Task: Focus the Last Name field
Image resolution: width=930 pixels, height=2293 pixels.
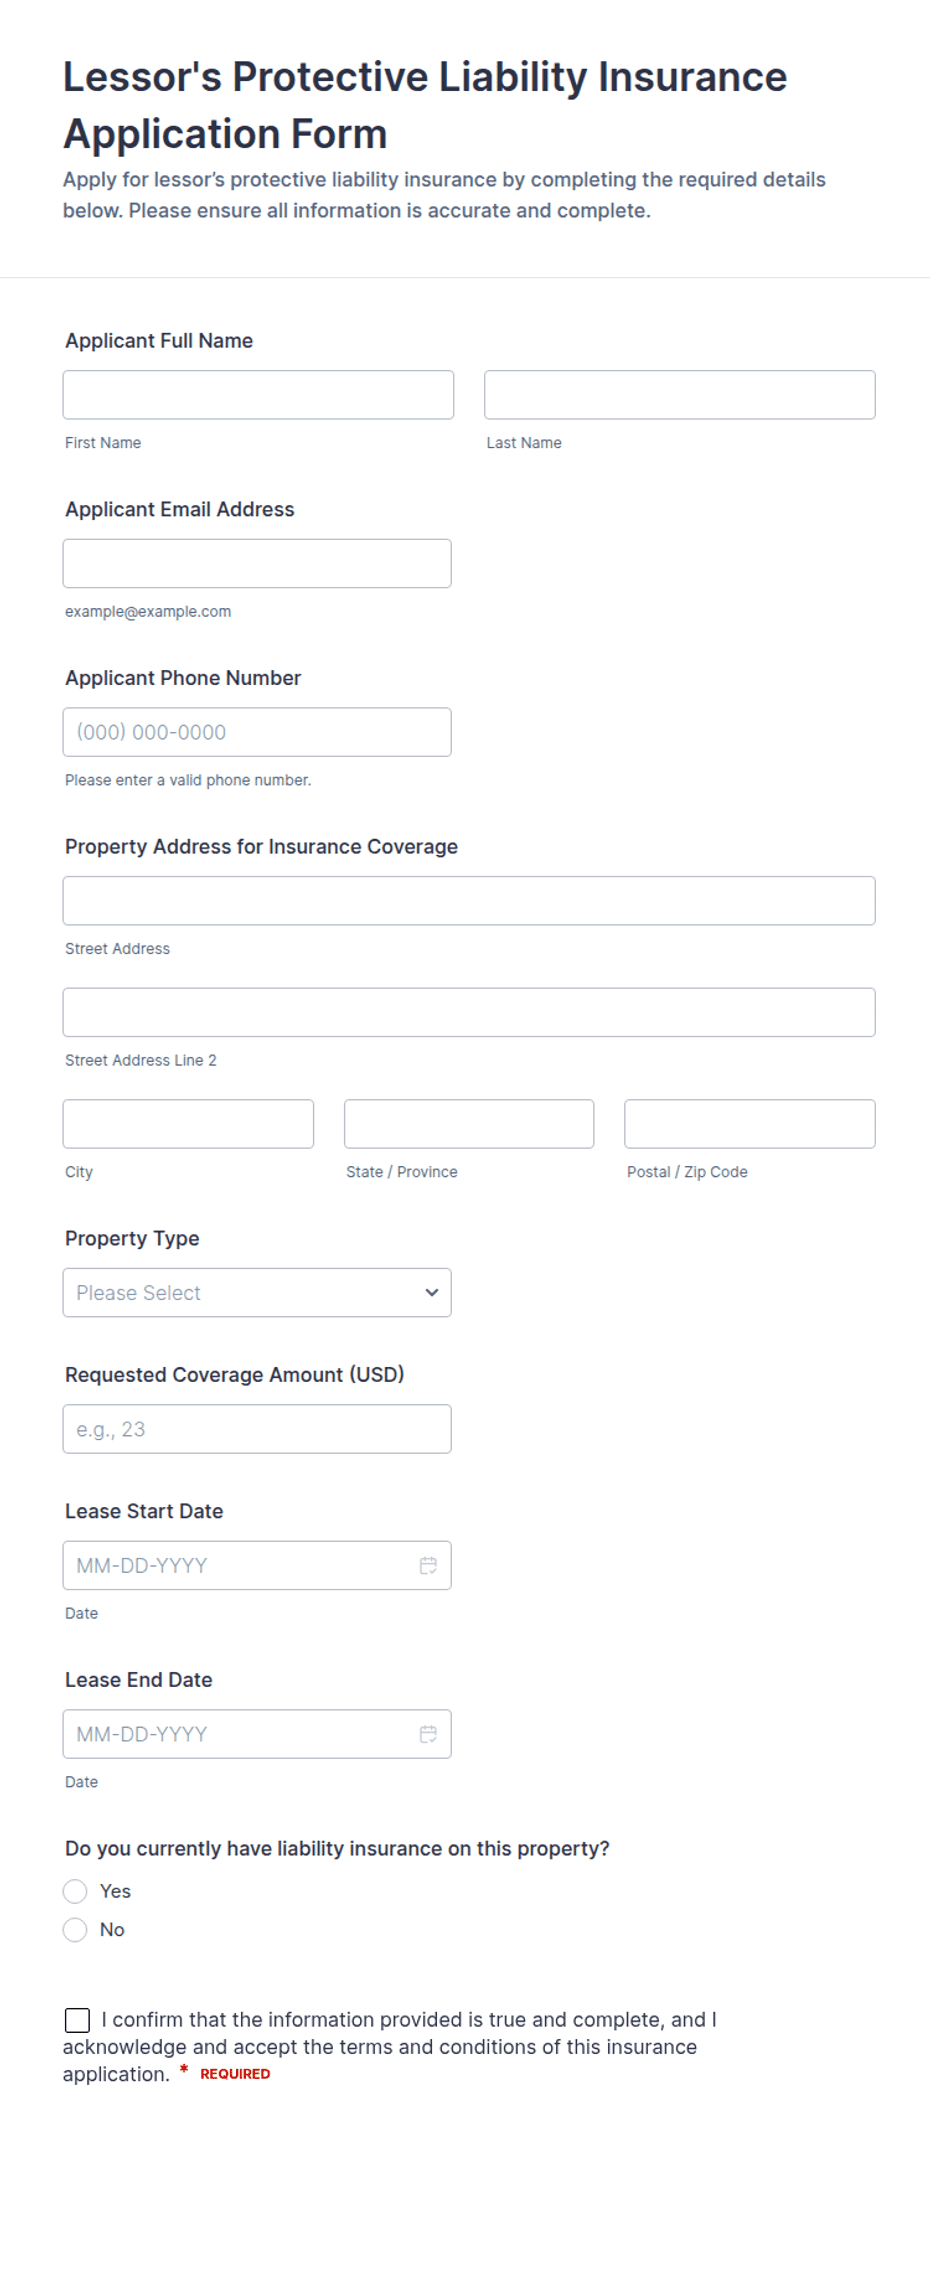Action: coord(680,395)
